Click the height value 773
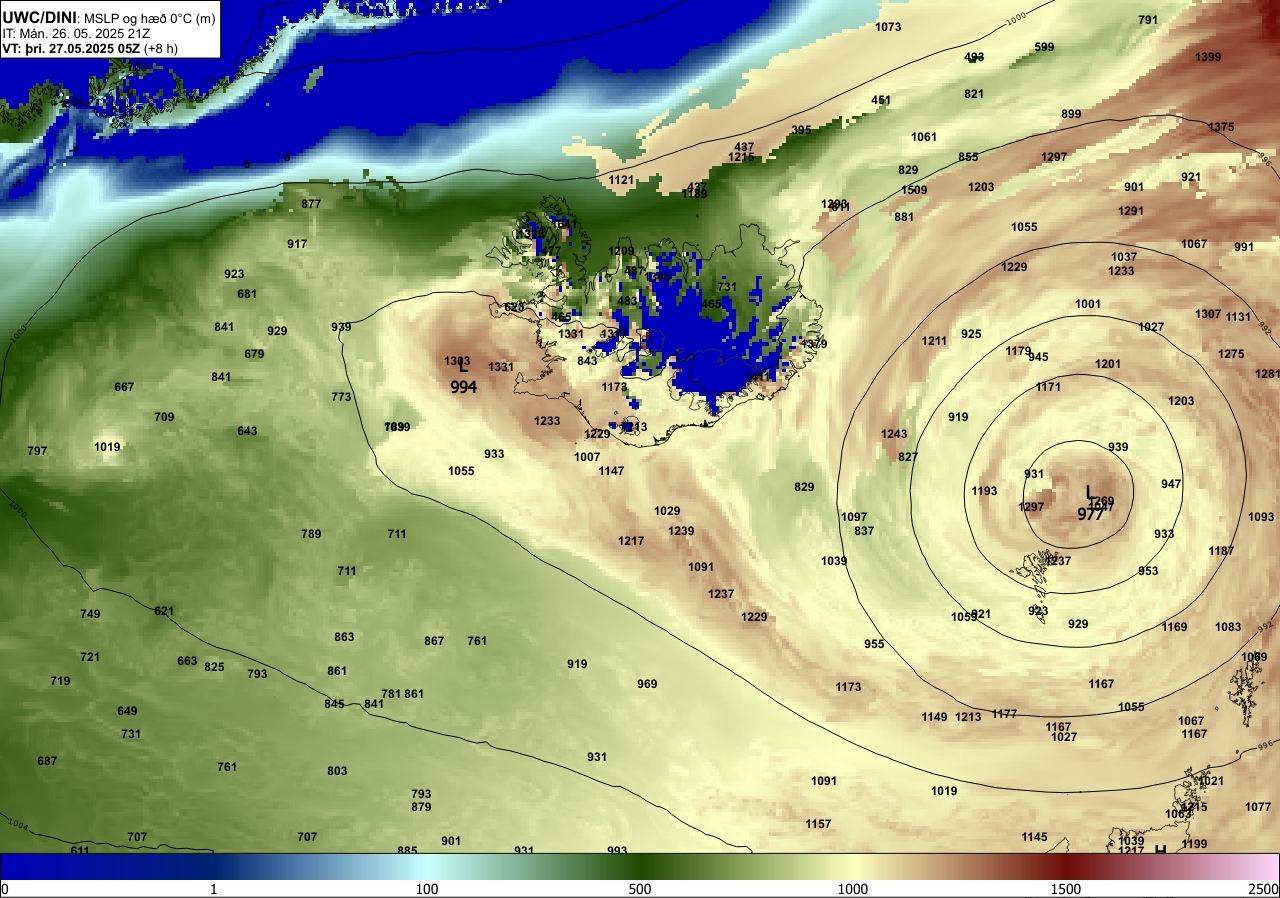Image resolution: width=1280 pixels, height=898 pixels. (341, 397)
